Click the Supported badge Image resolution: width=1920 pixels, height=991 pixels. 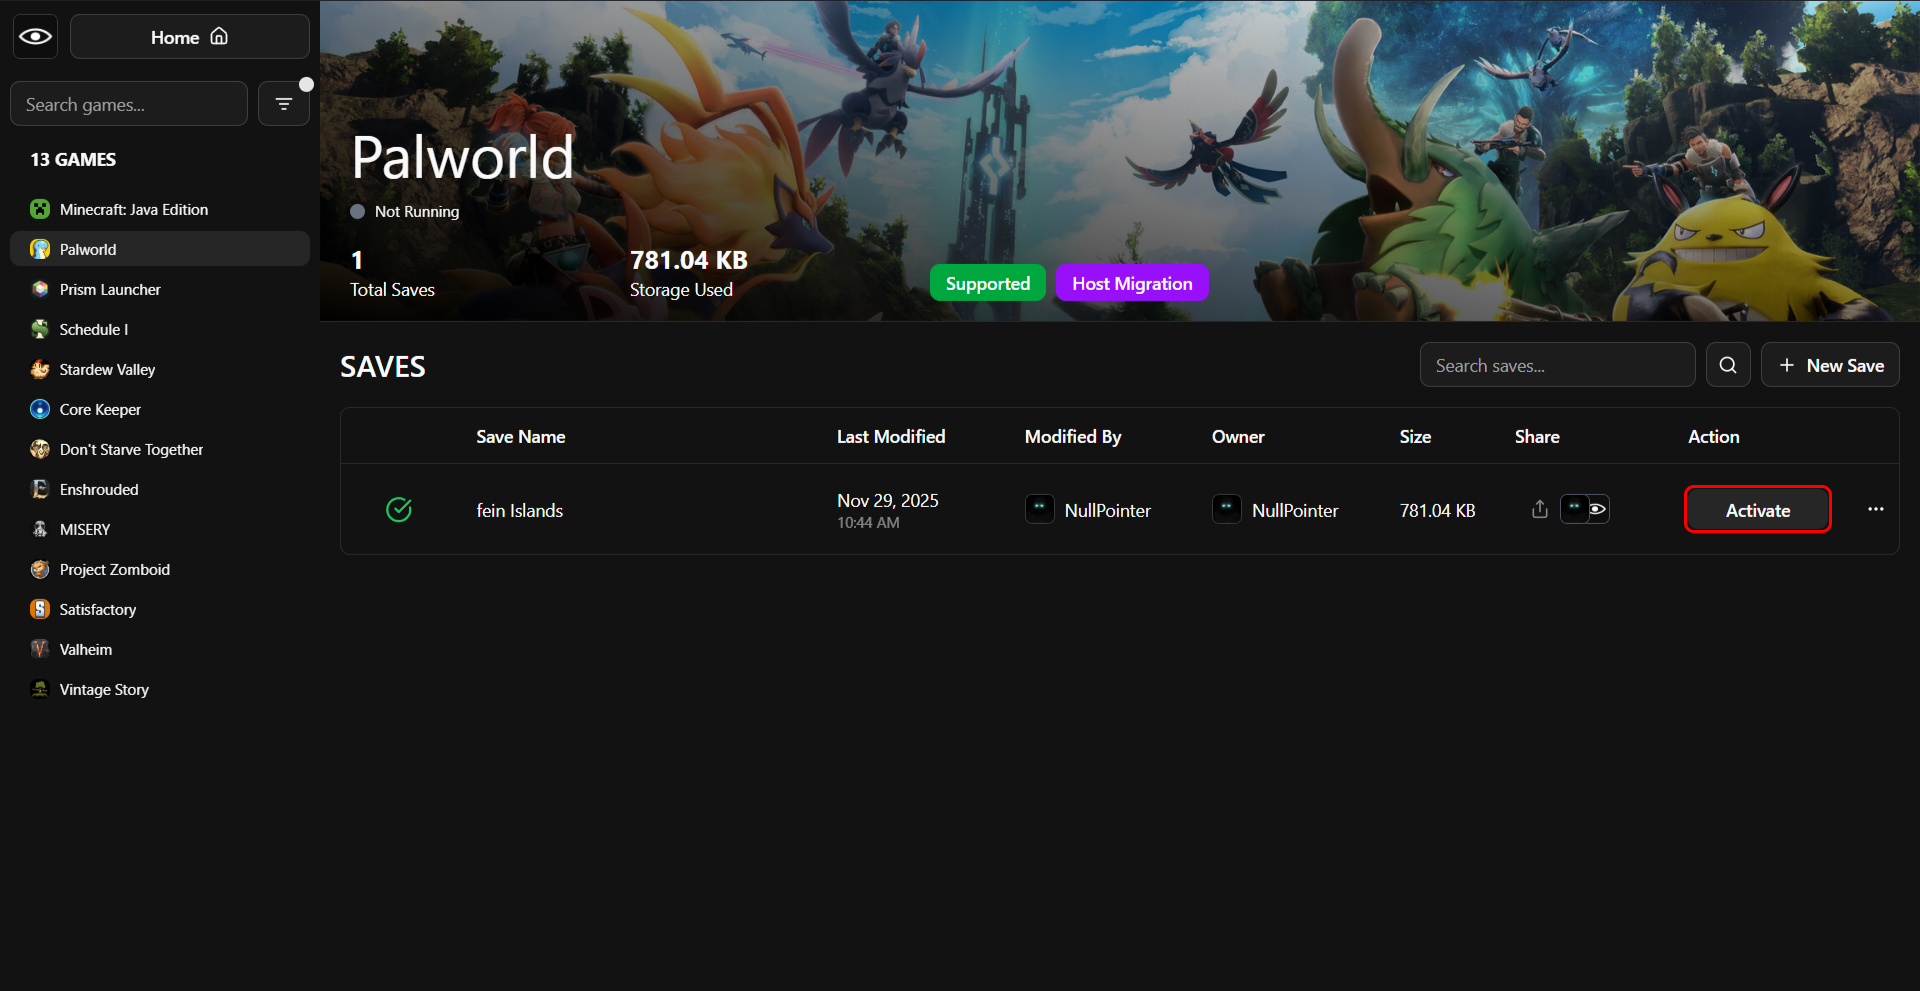988,283
